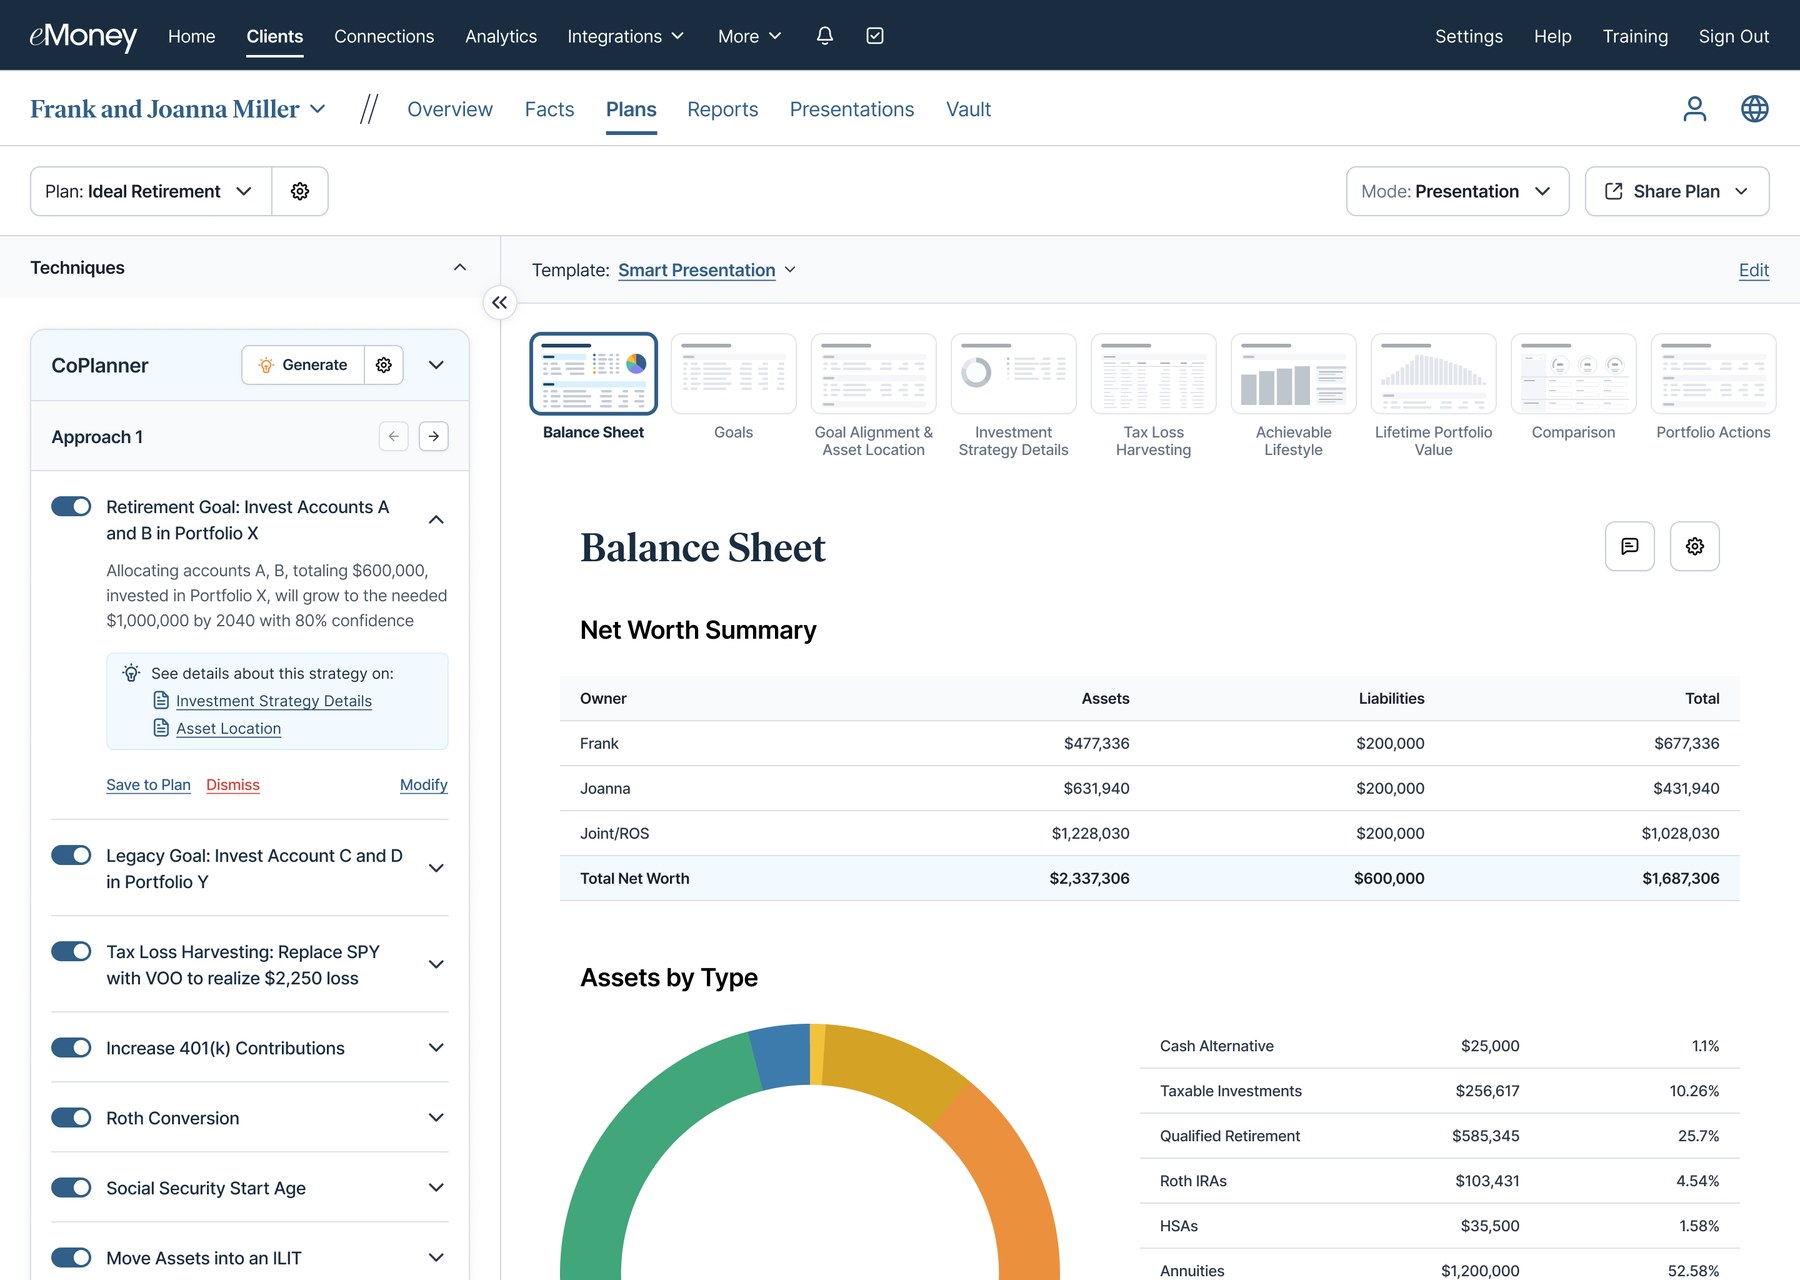Open the notifications bell icon
The height and width of the screenshot is (1280, 1800).
tap(825, 36)
